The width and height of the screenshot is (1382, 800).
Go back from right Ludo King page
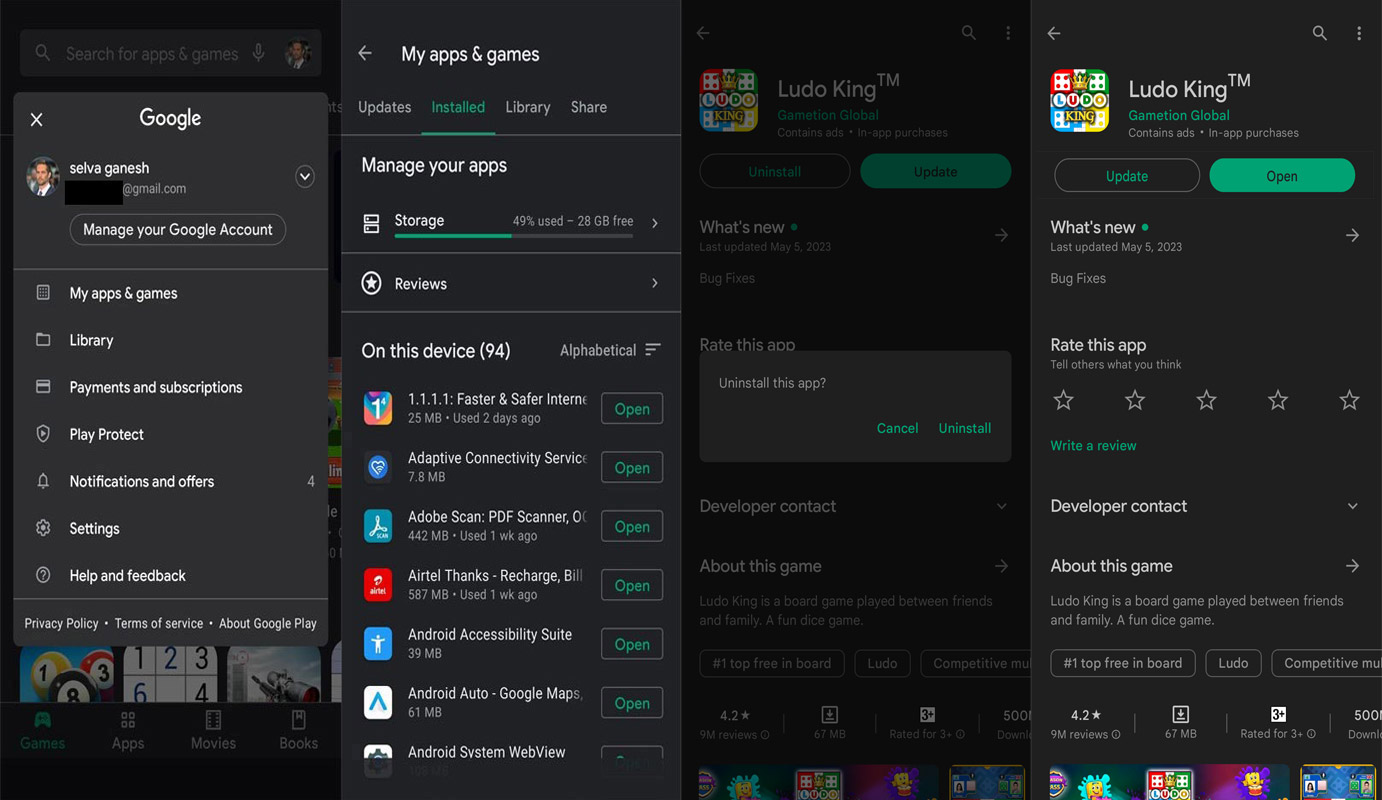click(x=1054, y=34)
